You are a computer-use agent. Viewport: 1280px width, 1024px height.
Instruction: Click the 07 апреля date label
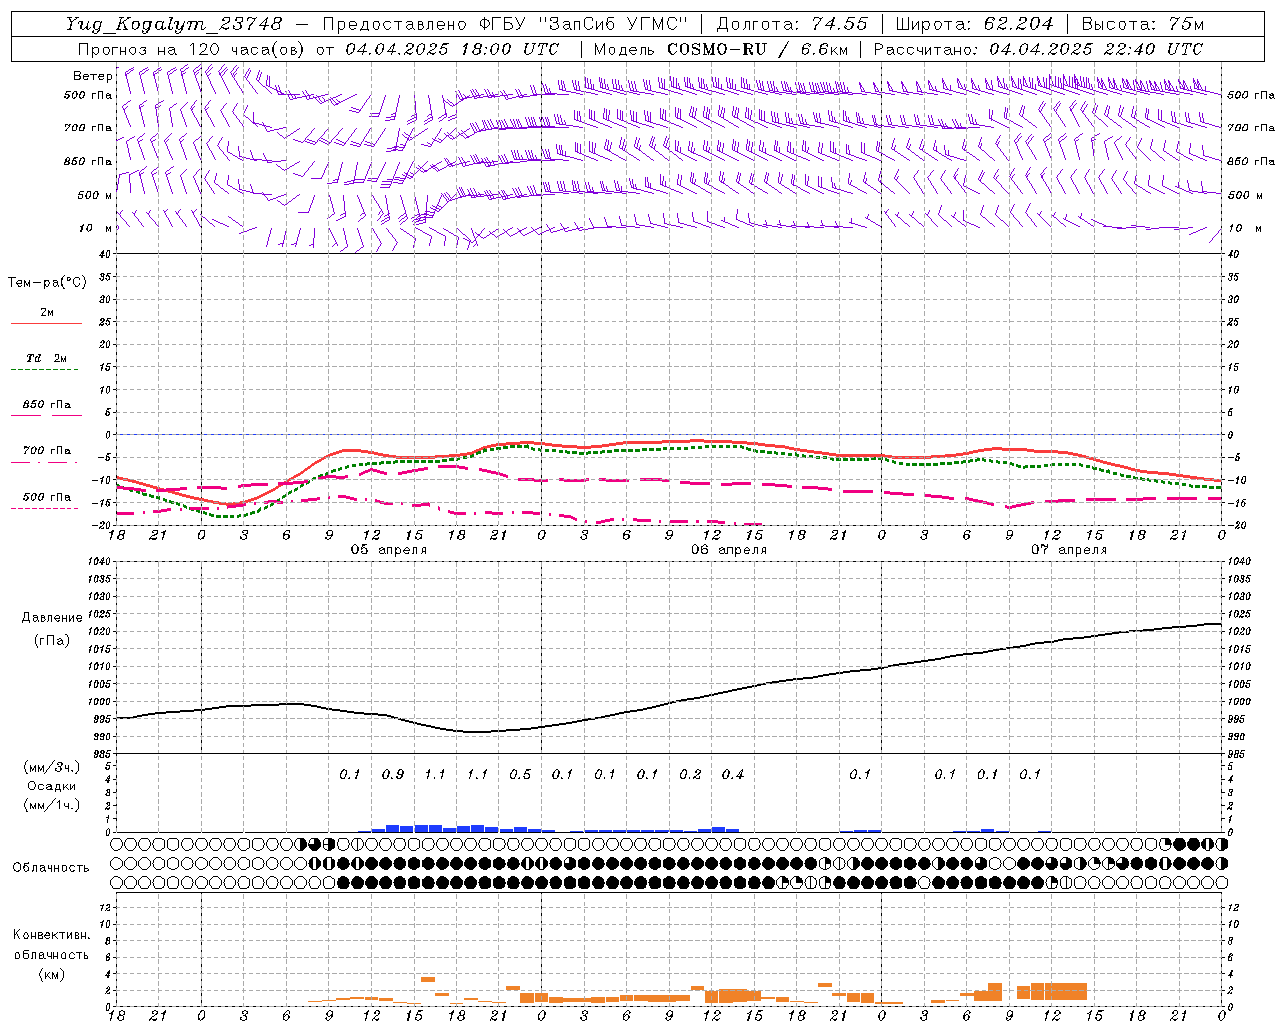(x=1069, y=550)
